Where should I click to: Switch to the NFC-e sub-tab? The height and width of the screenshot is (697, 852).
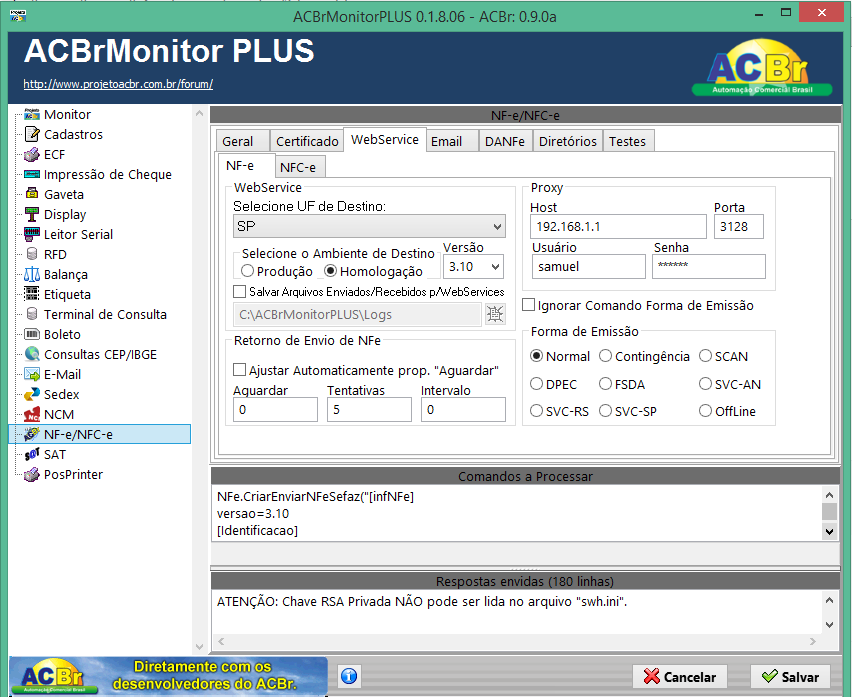coord(300,167)
